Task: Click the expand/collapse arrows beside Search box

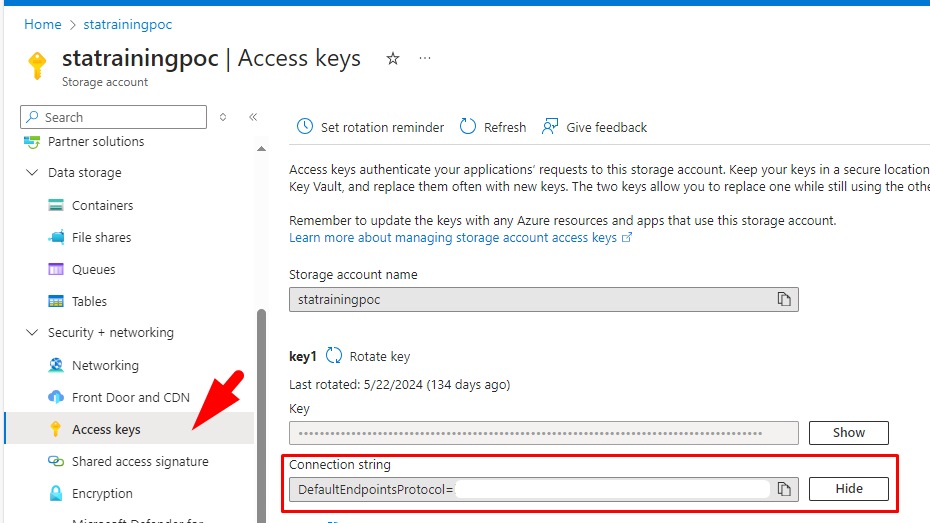Action: click(x=223, y=117)
